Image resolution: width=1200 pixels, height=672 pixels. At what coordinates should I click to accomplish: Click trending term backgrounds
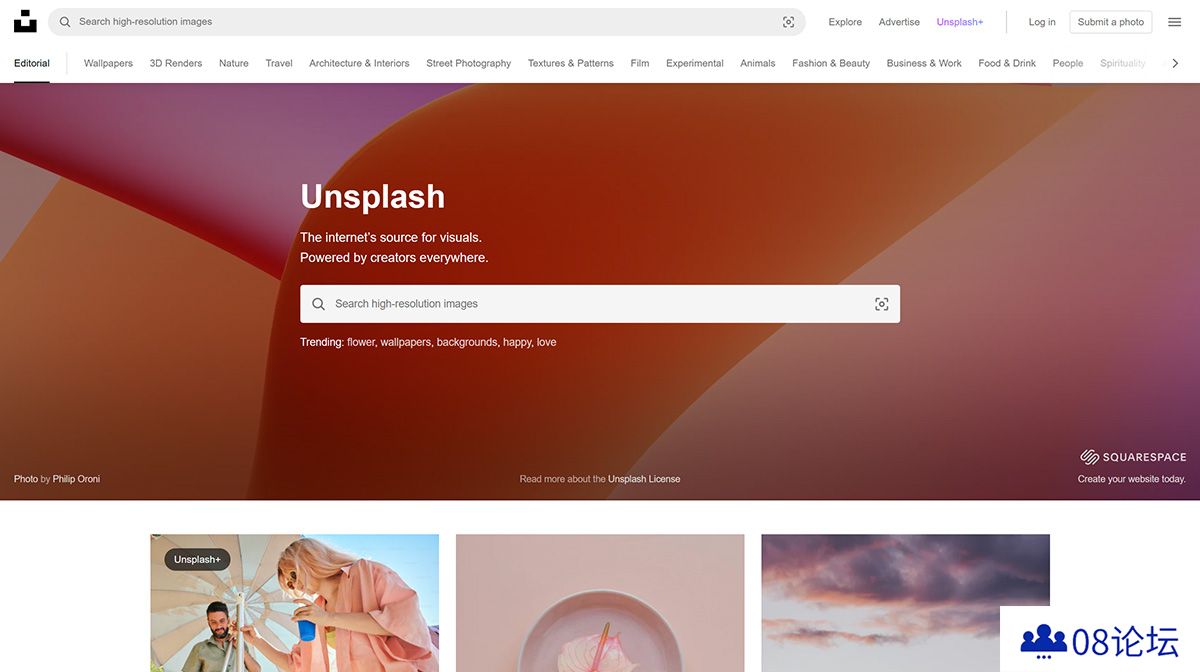coord(468,342)
